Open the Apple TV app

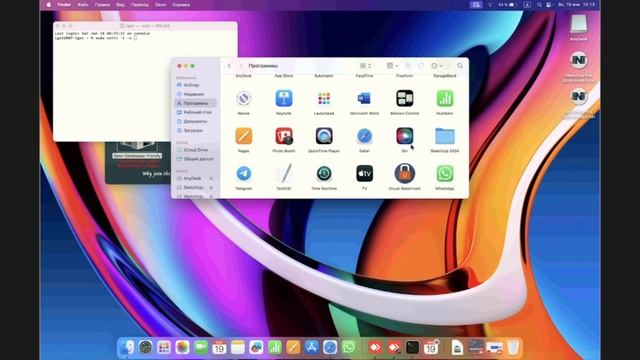coord(364,174)
